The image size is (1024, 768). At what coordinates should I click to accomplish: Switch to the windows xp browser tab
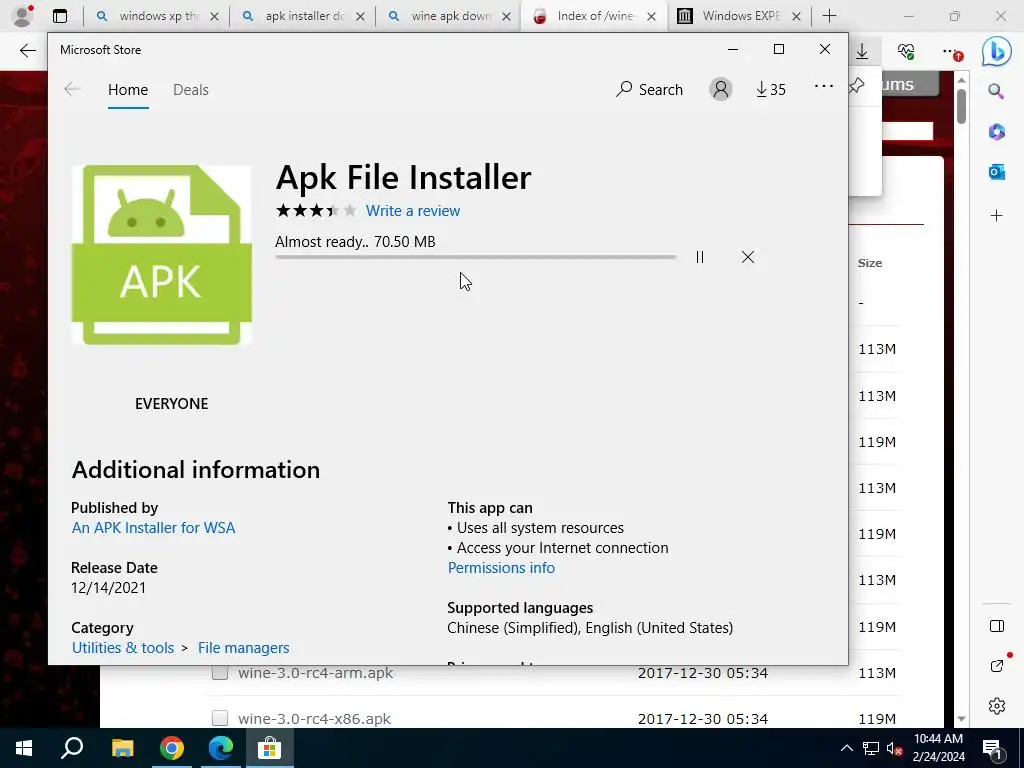(x=157, y=16)
